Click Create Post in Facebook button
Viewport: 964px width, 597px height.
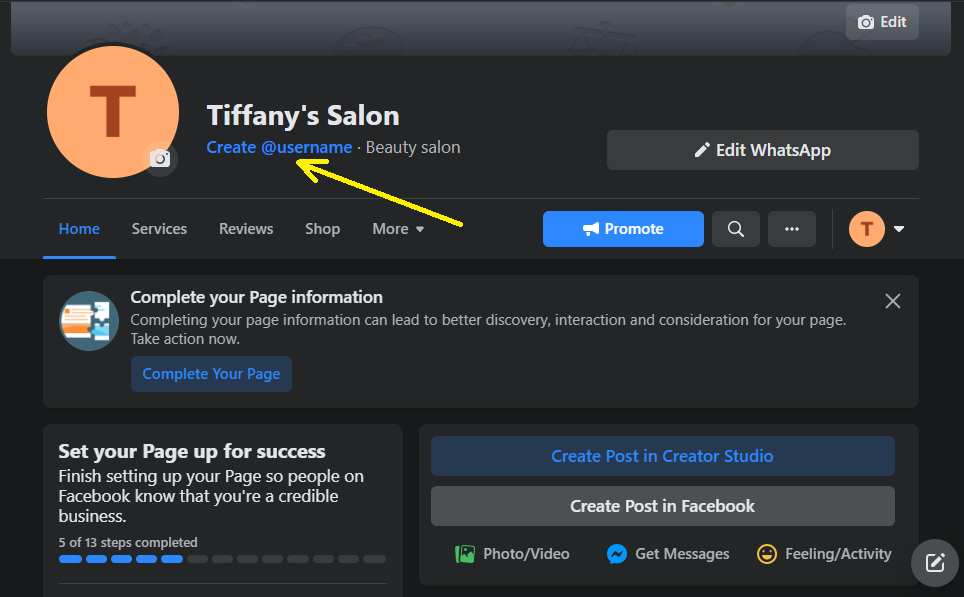pyautogui.click(x=663, y=506)
